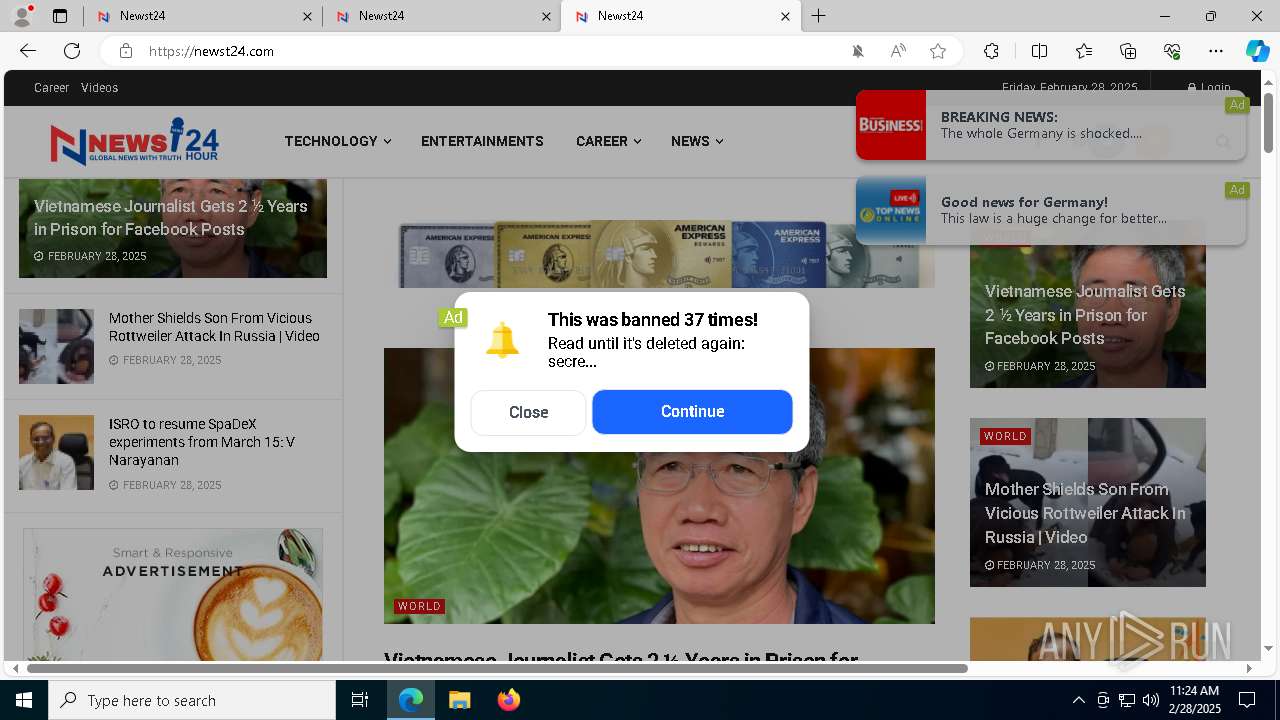Open ISRO to resume SpaDeX article
Image resolution: width=1280 pixels, height=720 pixels.
click(202, 442)
